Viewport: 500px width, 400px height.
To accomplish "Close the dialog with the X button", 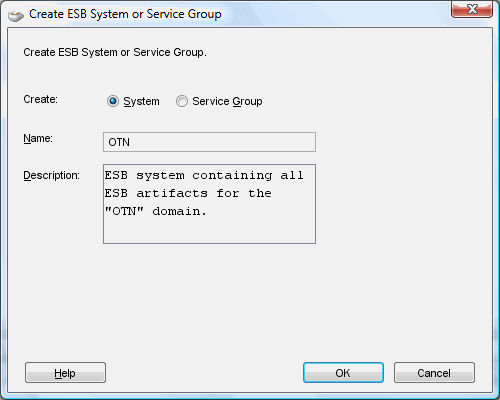I will (472, 8).
